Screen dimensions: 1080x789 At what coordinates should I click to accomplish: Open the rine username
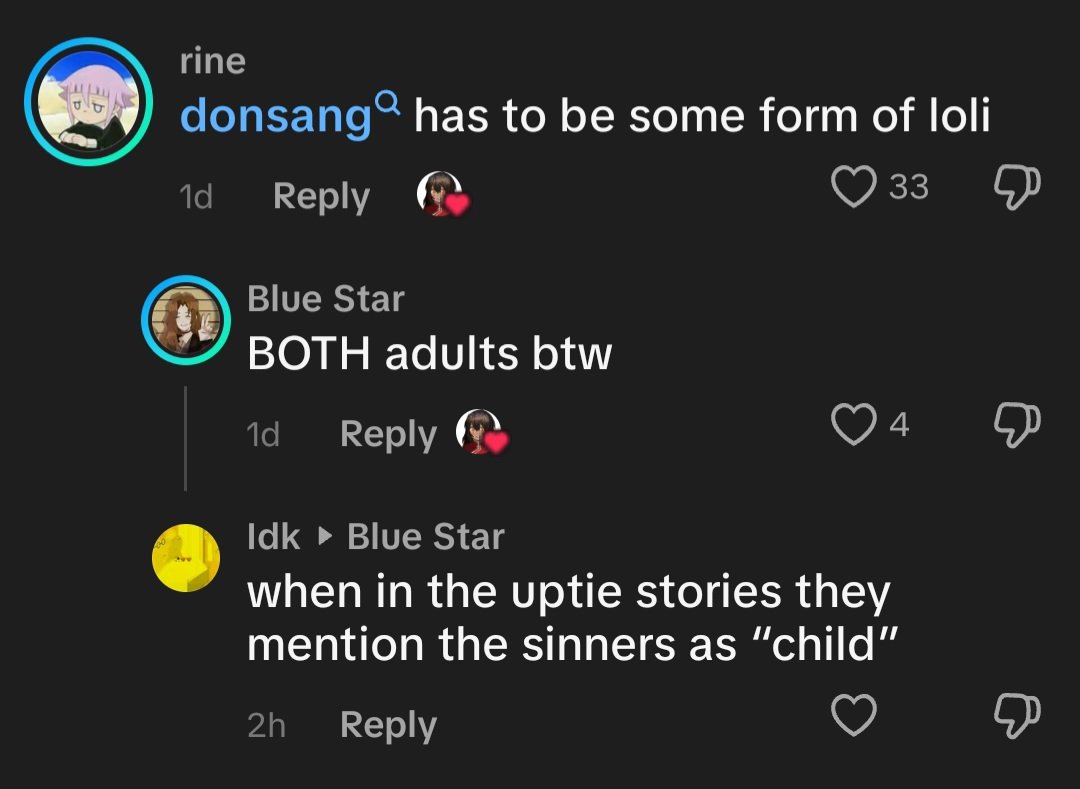tap(212, 61)
